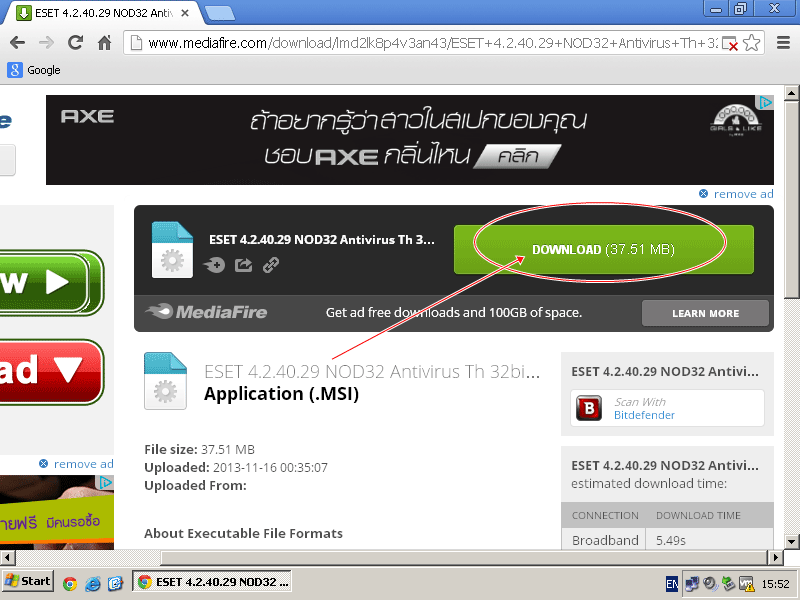Click the 5.49s download time value

[671, 540]
